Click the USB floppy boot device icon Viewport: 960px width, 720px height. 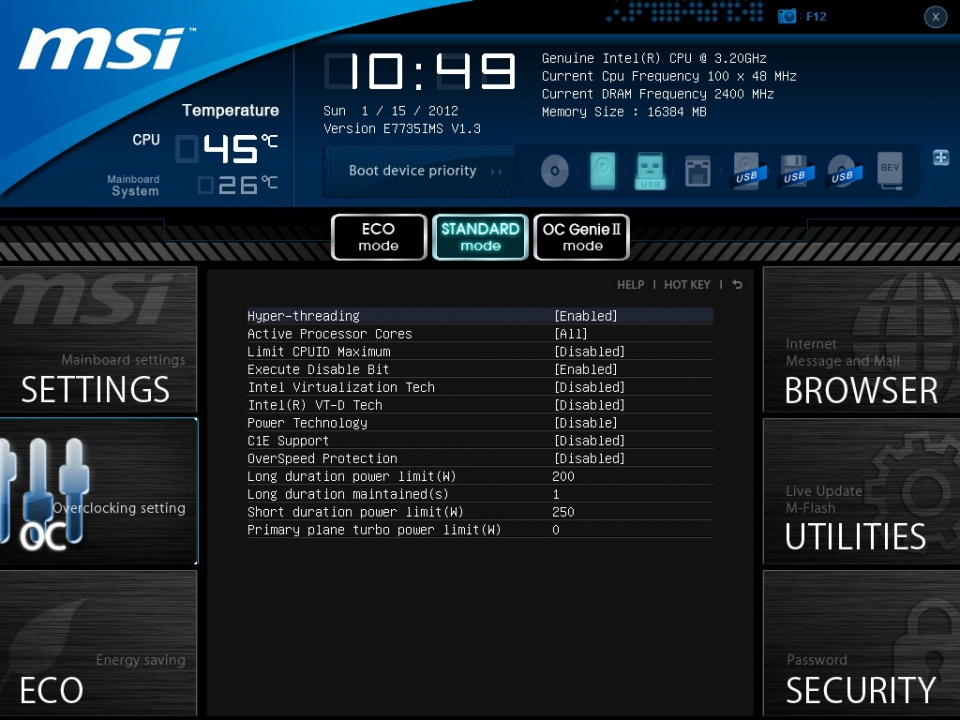pos(794,171)
